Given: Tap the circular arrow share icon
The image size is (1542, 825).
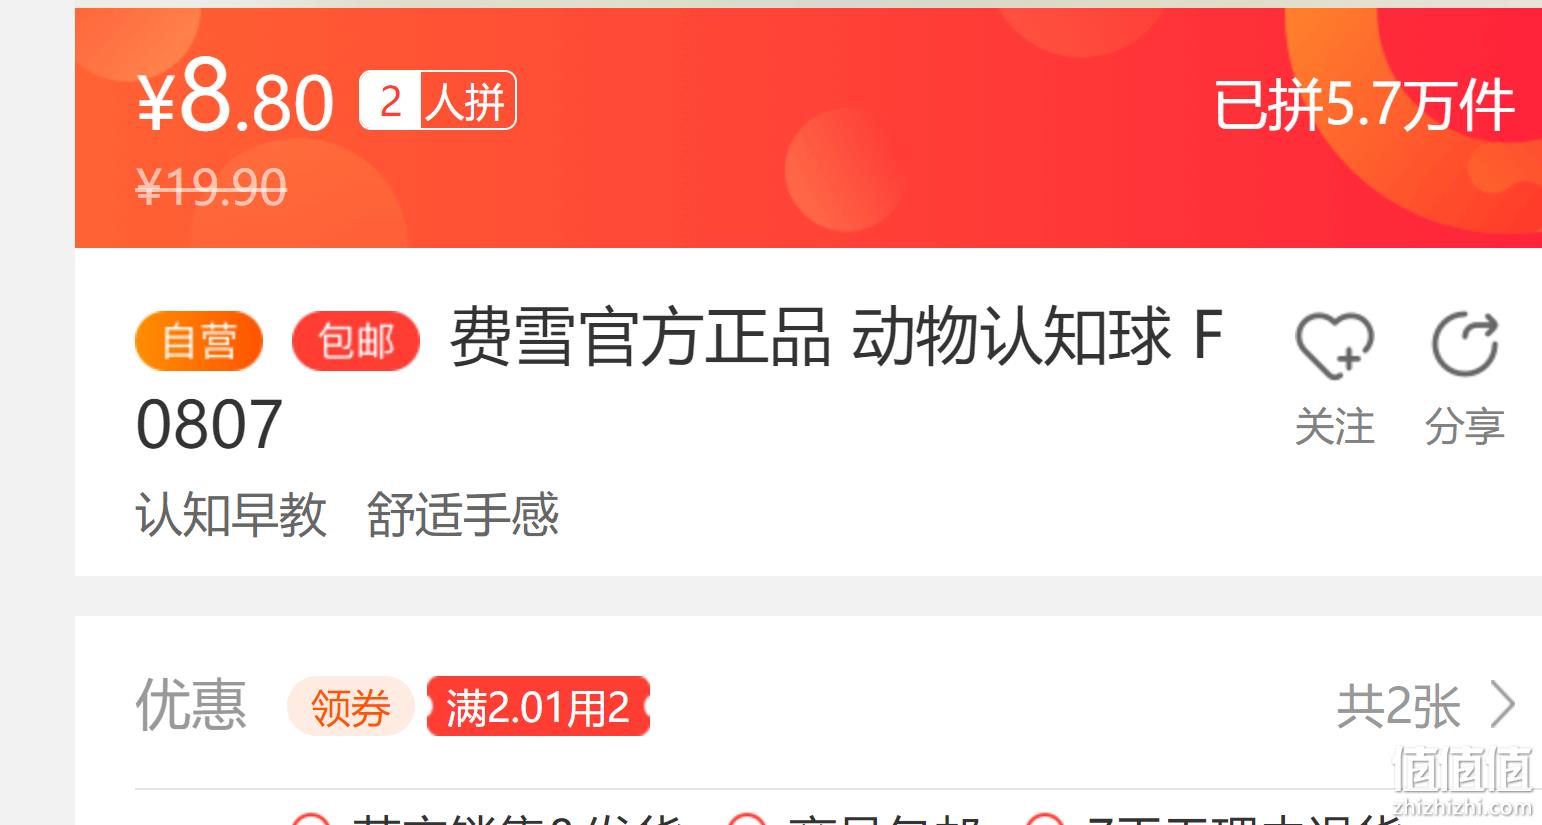Looking at the screenshot, I should (1465, 345).
